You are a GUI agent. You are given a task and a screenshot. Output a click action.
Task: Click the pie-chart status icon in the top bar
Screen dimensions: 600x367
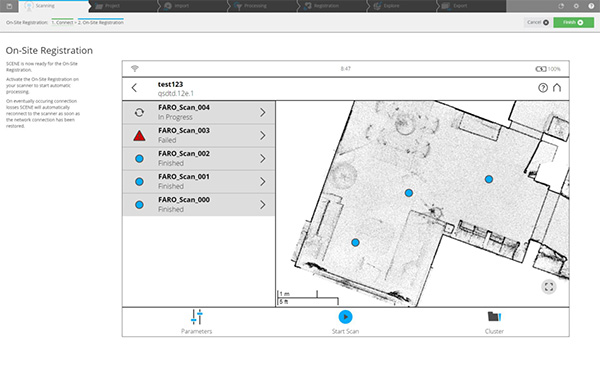pos(561,6)
